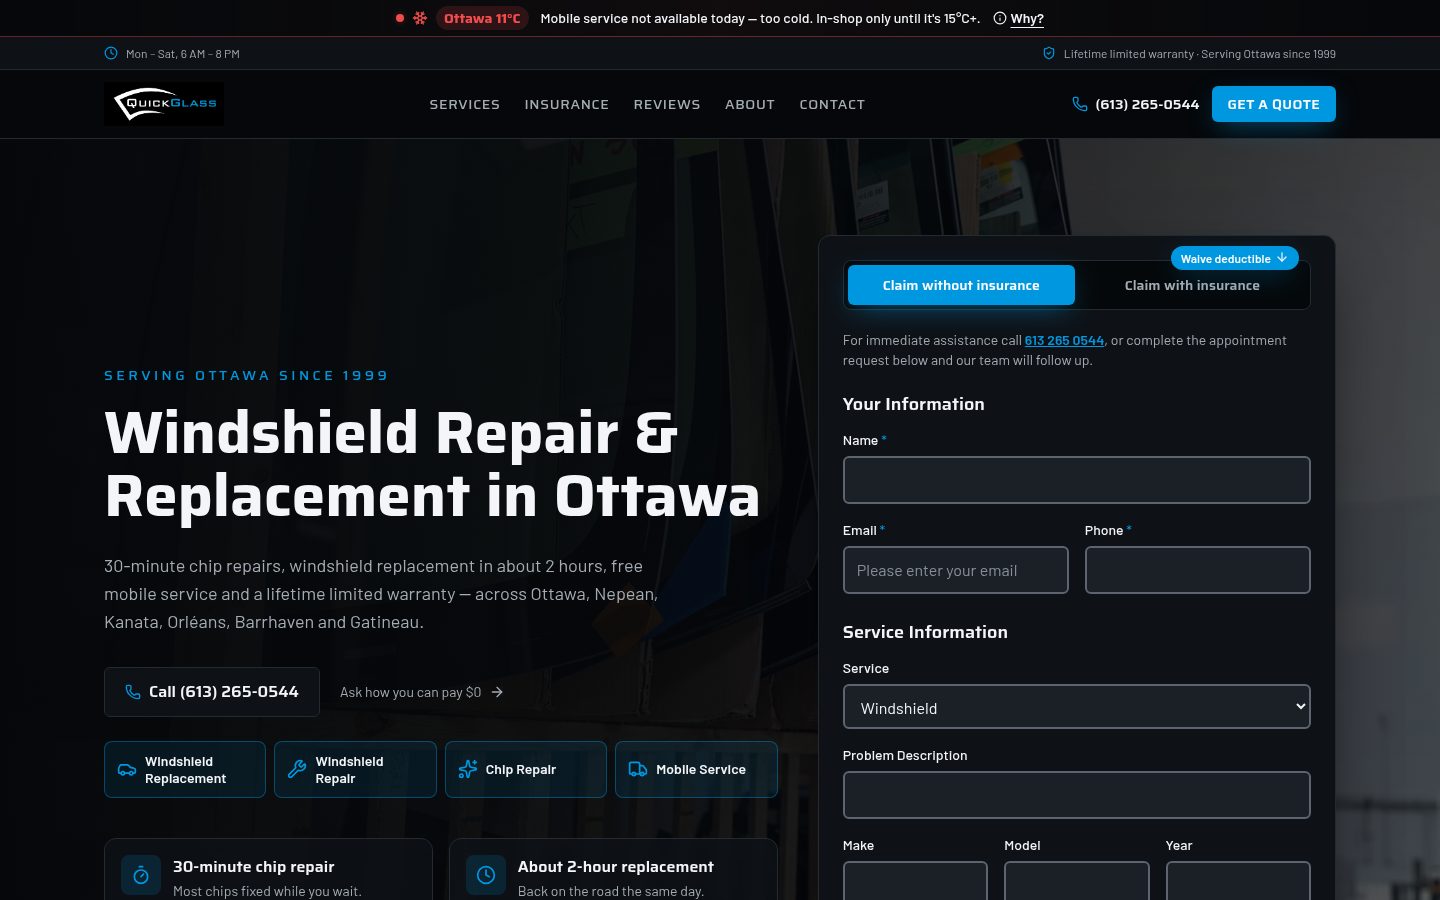Click header phone number (613) 265-0544
The width and height of the screenshot is (1440, 900).
coord(1147,104)
